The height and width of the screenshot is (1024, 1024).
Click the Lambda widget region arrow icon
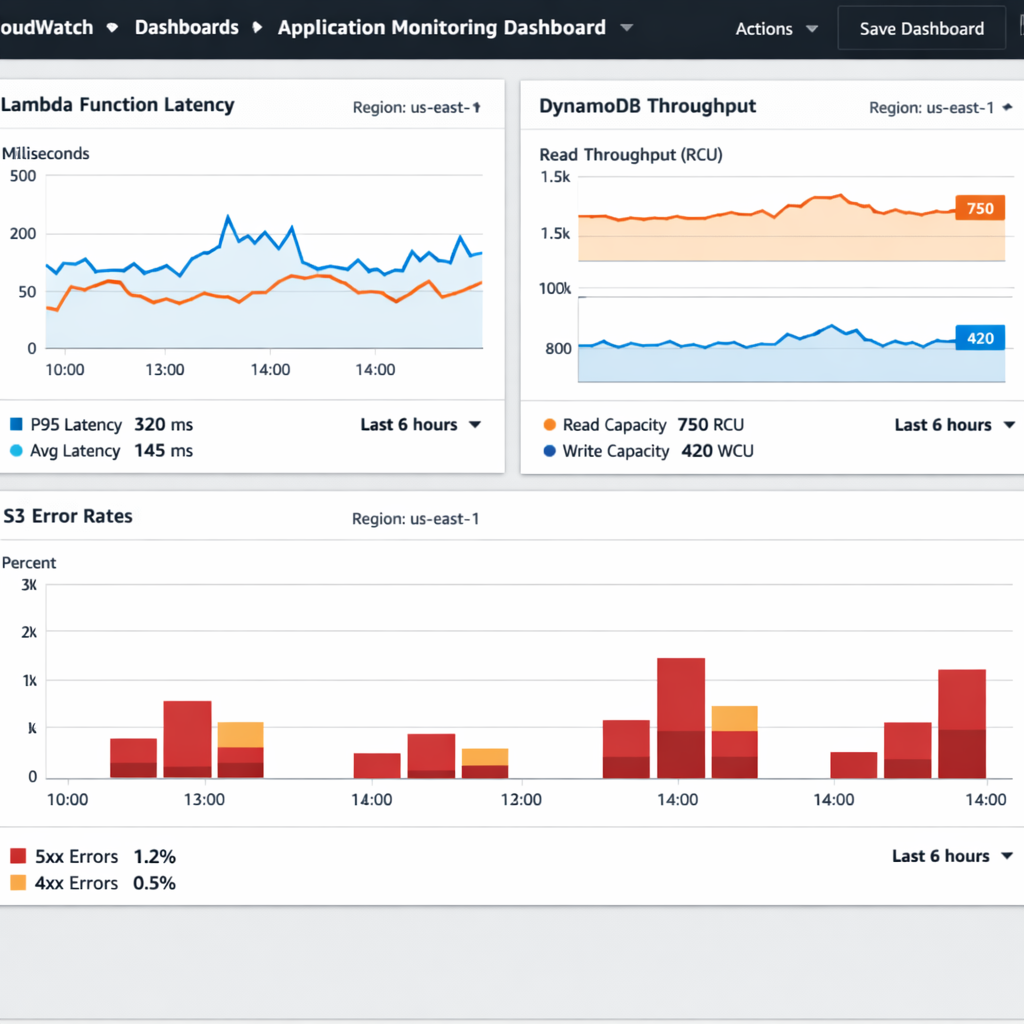click(x=477, y=107)
